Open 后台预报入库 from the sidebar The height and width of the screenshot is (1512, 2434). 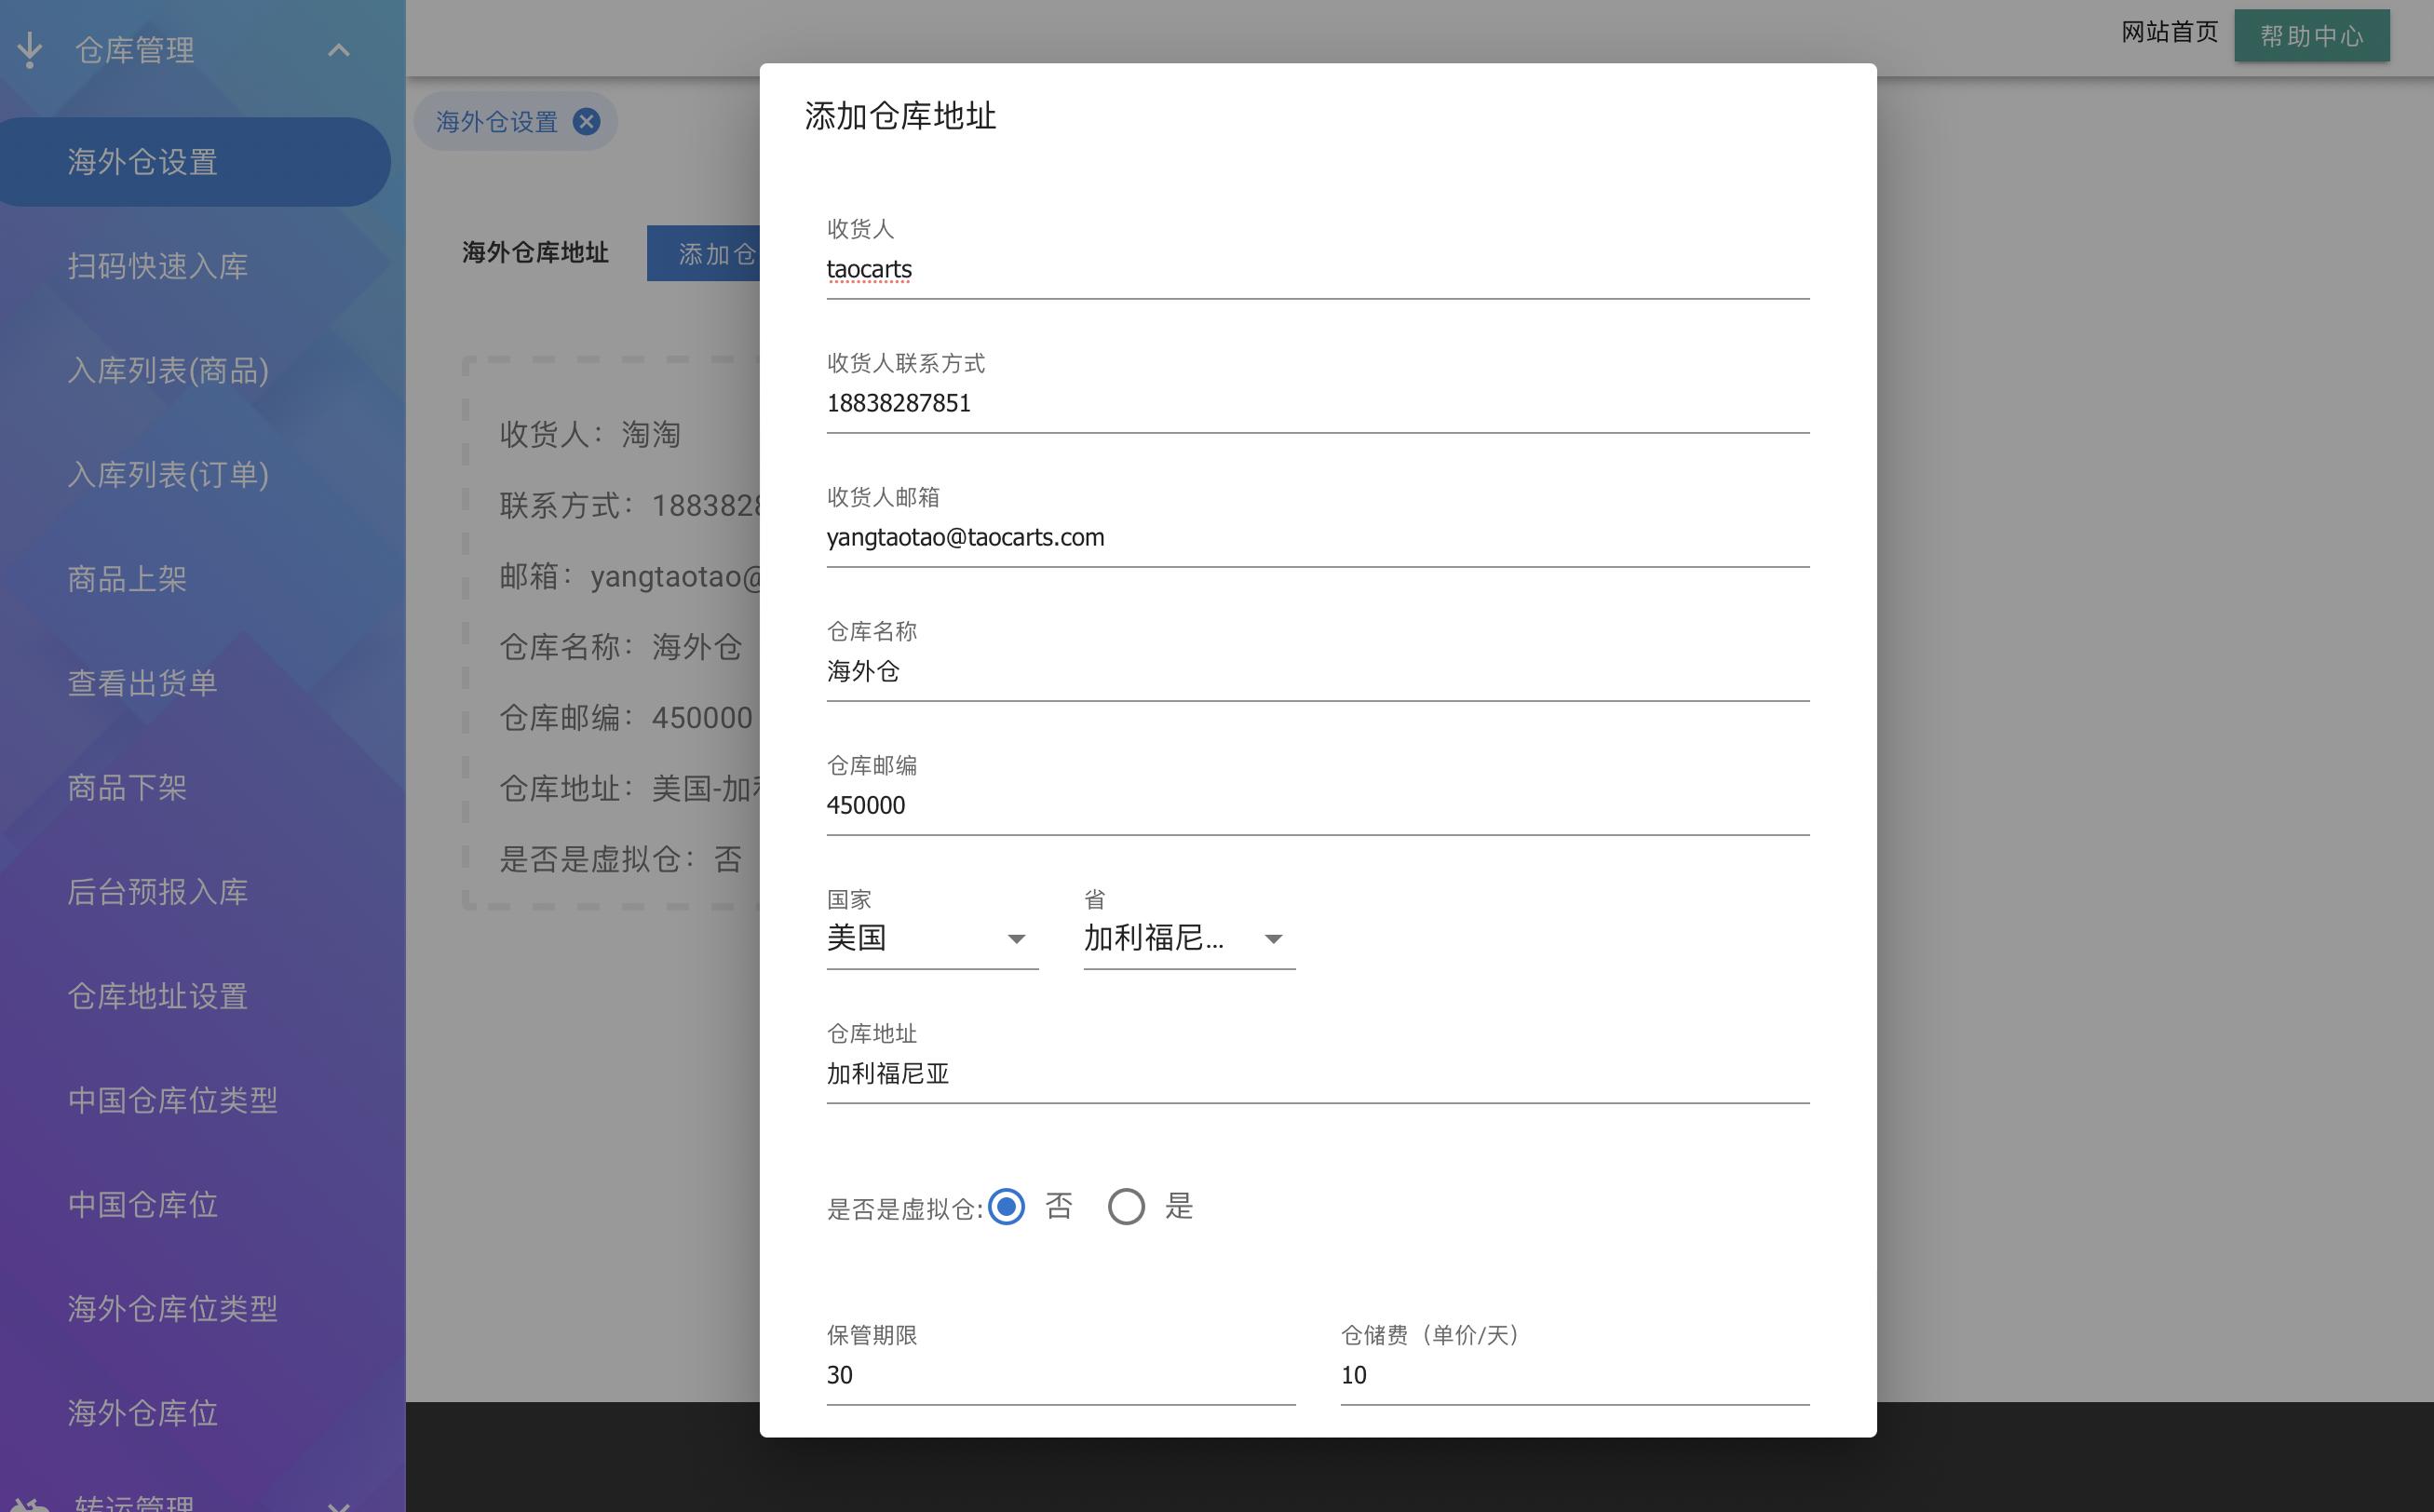tap(156, 891)
